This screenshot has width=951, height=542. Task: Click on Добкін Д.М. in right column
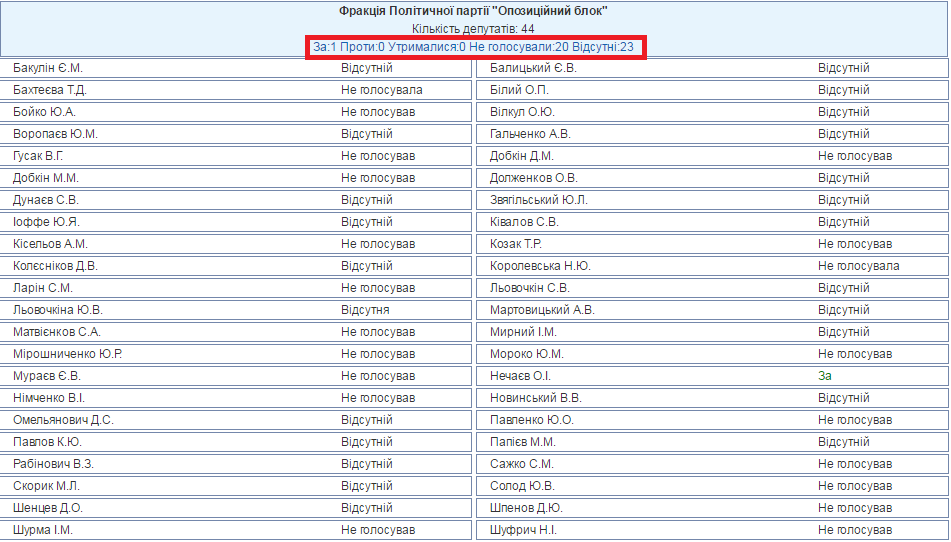(x=521, y=156)
